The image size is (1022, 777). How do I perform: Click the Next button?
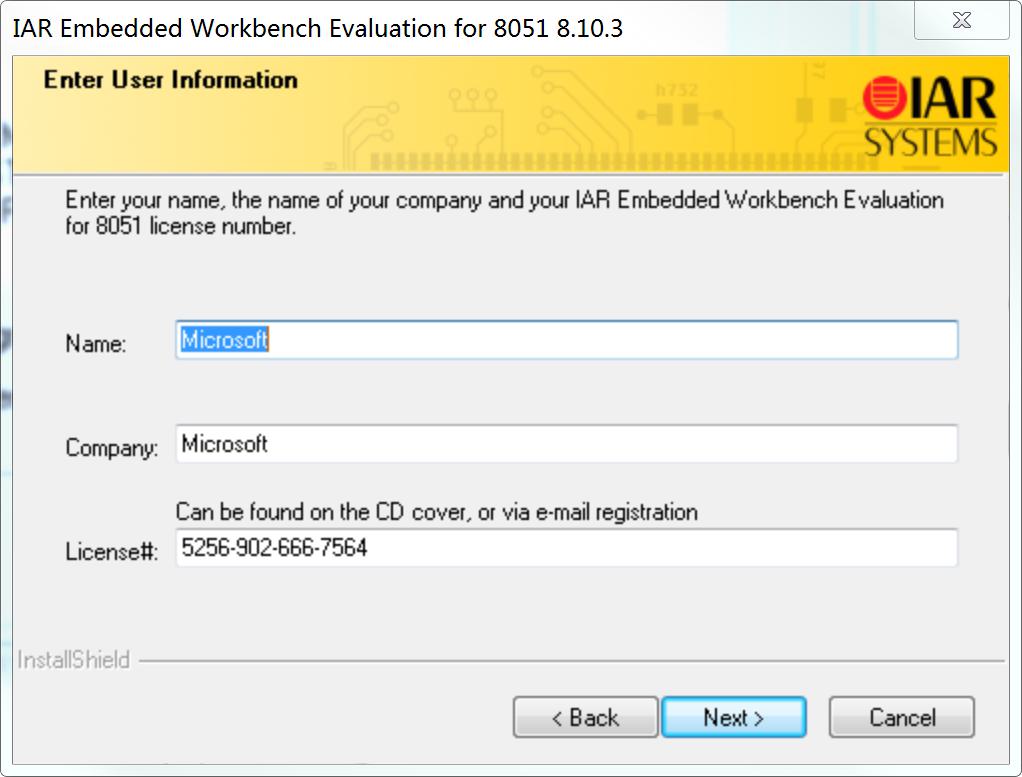click(x=733, y=717)
